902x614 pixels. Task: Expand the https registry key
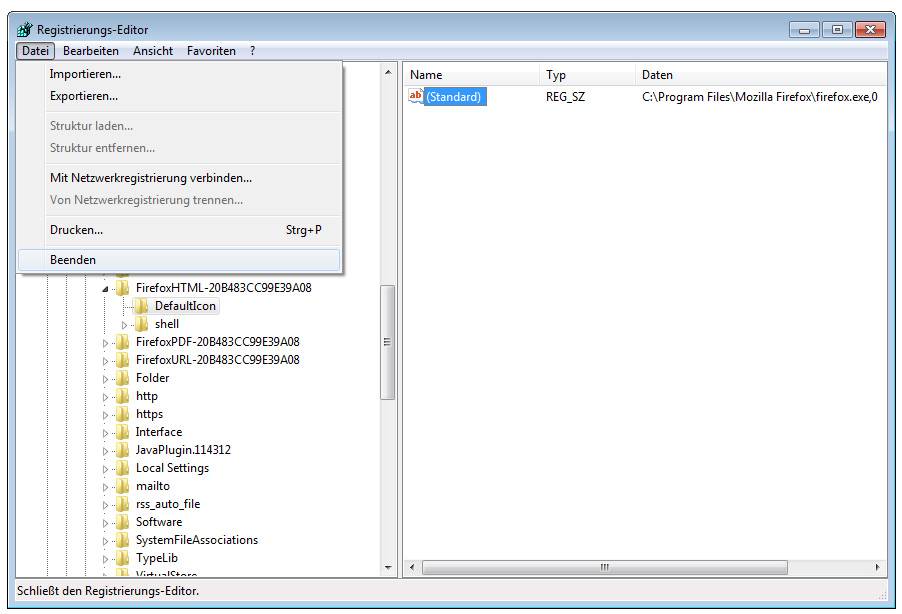click(106, 414)
